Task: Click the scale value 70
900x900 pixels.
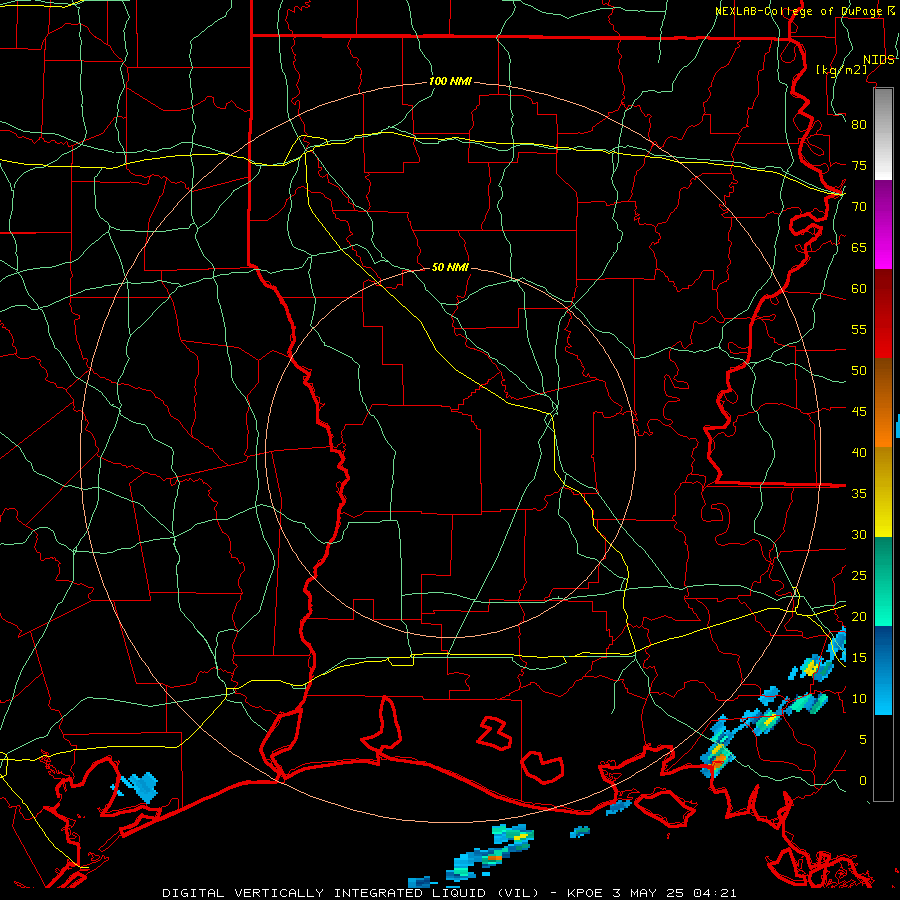Action: click(859, 207)
